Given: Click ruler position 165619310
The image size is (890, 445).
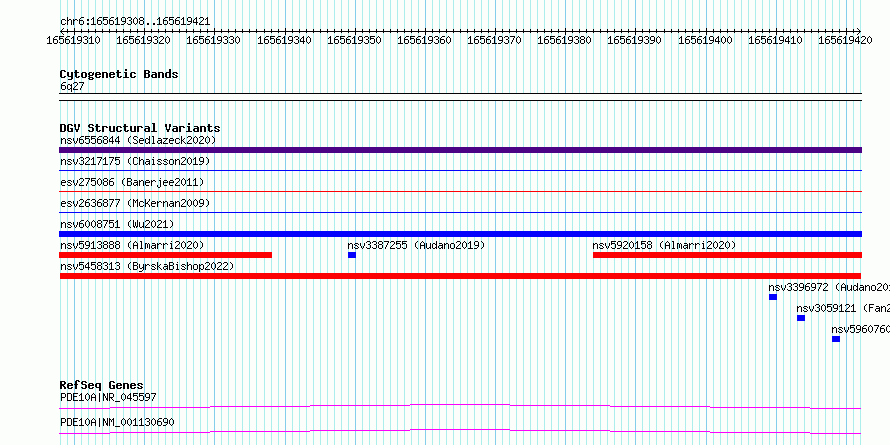Looking at the screenshot, I should click(x=73, y=40).
